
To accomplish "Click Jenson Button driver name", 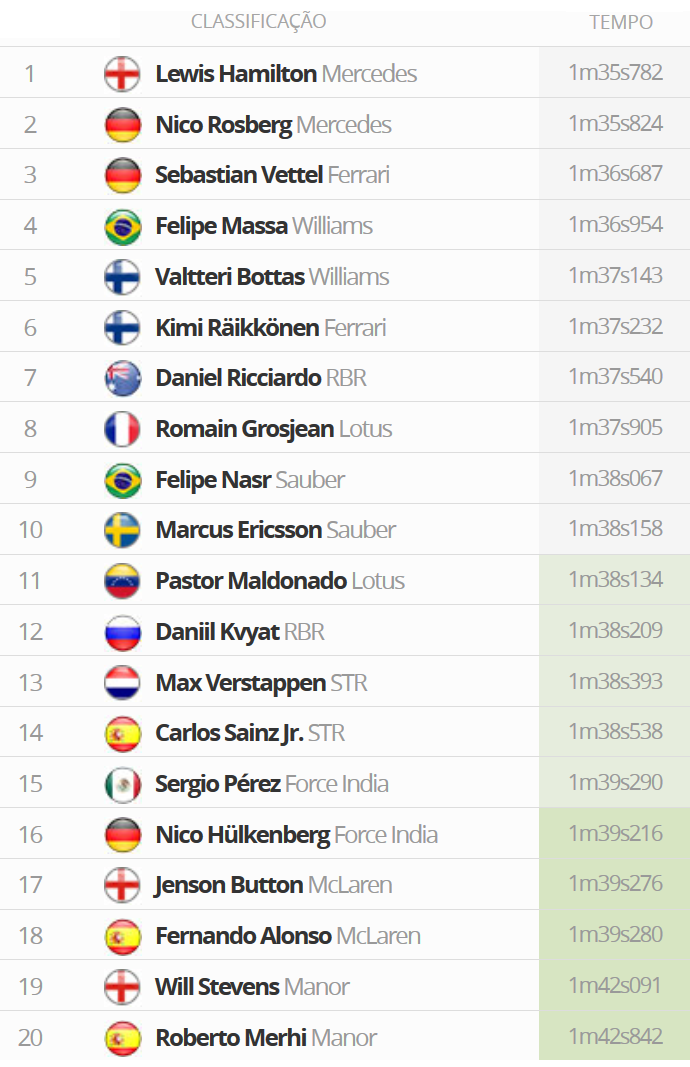I will 229,885.
